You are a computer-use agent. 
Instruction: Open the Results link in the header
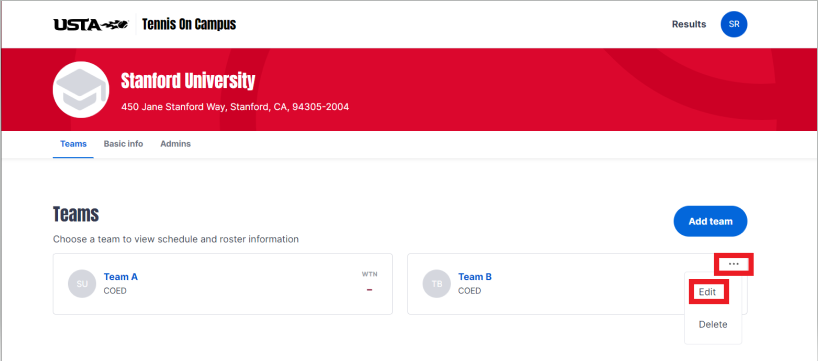pos(689,25)
